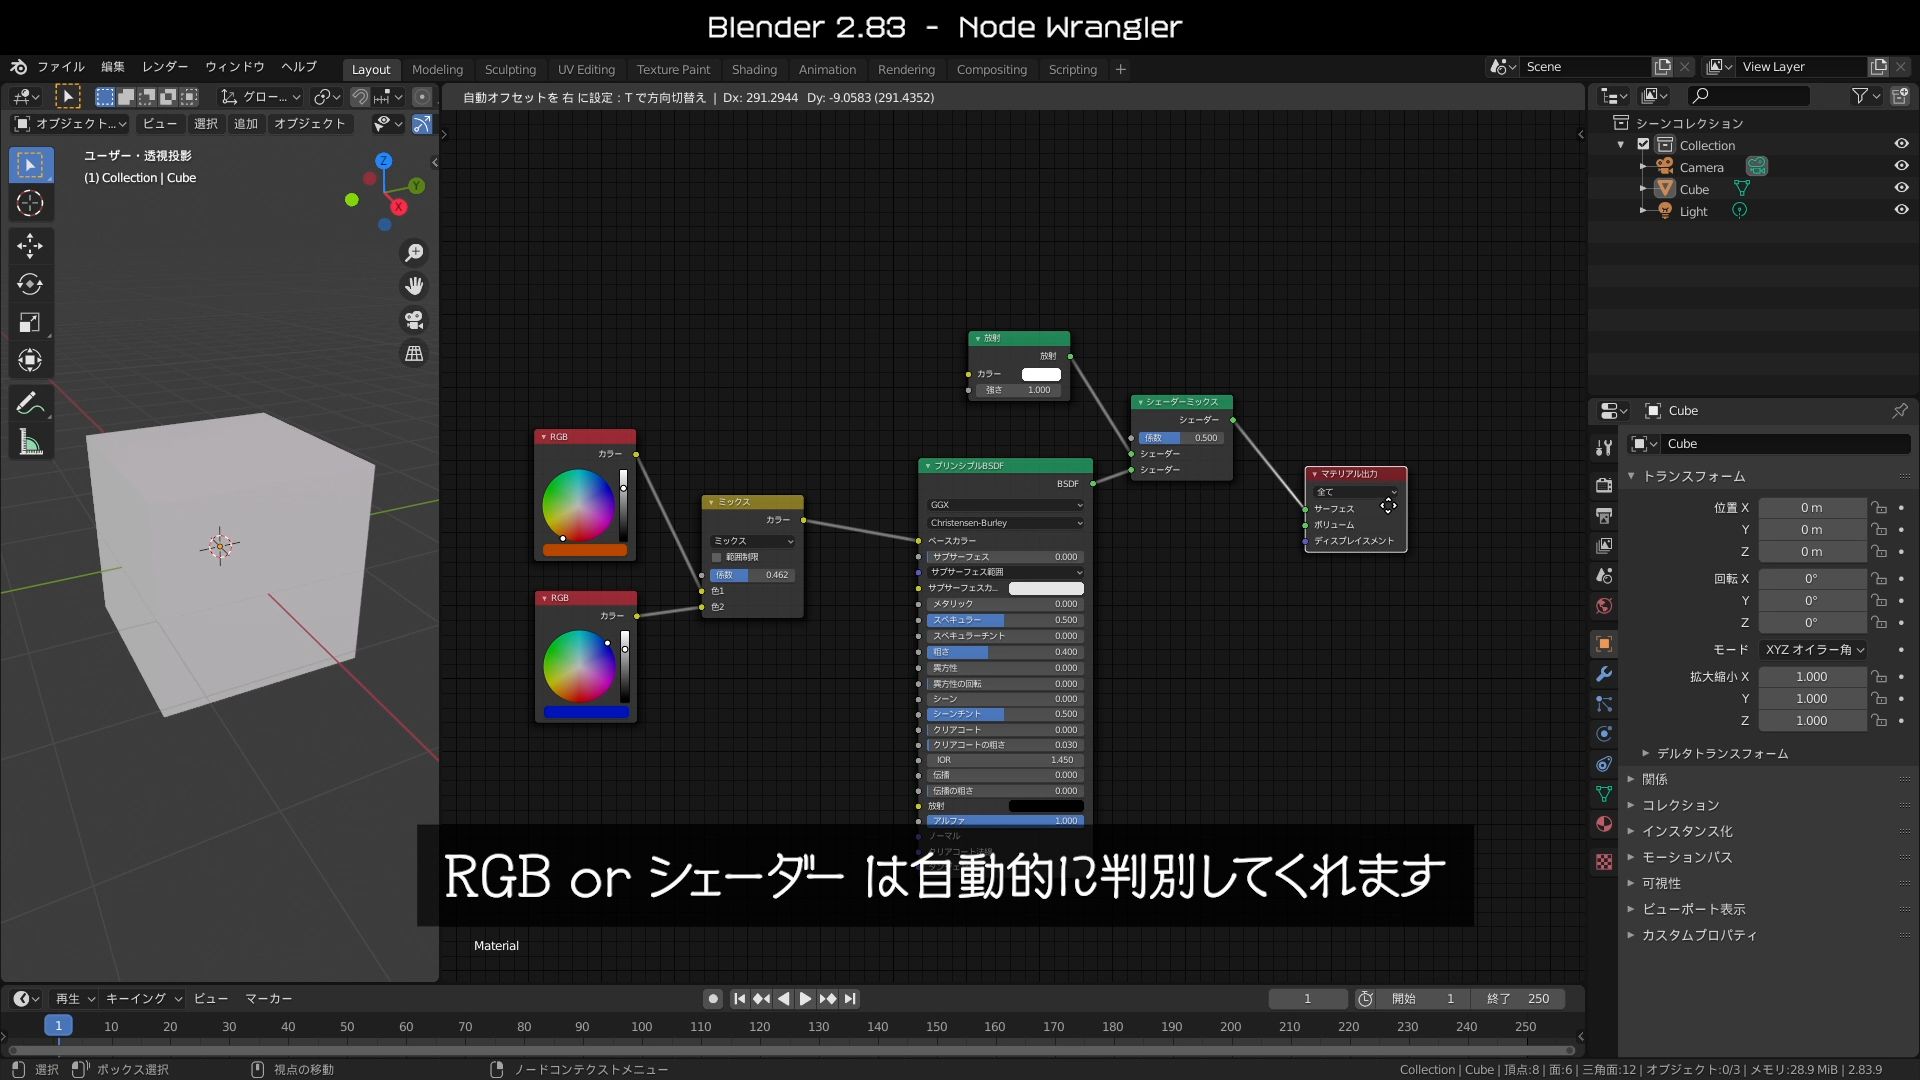Open the Render Properties tab
Screen dimensions: 1920x1080
tap(1604, 485)
